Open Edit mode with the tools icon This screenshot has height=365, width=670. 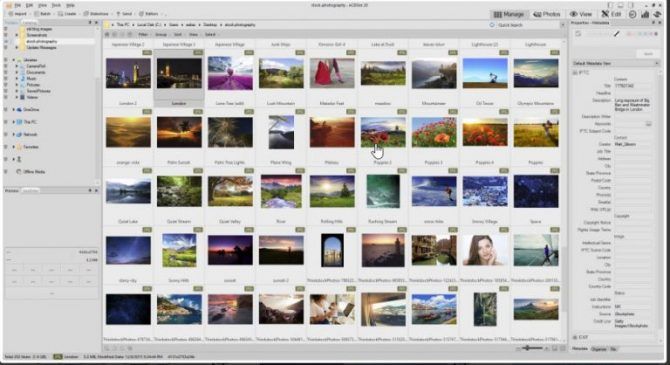pyautogui.click(x=611, y=14)
